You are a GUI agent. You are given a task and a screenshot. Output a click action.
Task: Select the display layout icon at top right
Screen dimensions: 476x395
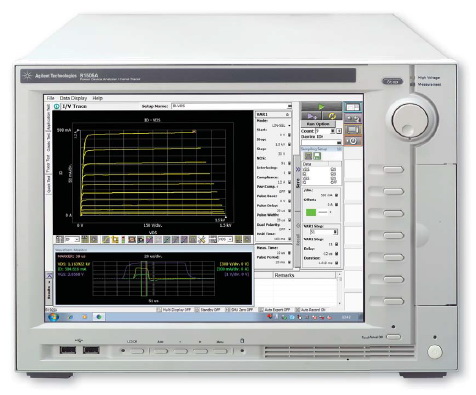[353, 107]
